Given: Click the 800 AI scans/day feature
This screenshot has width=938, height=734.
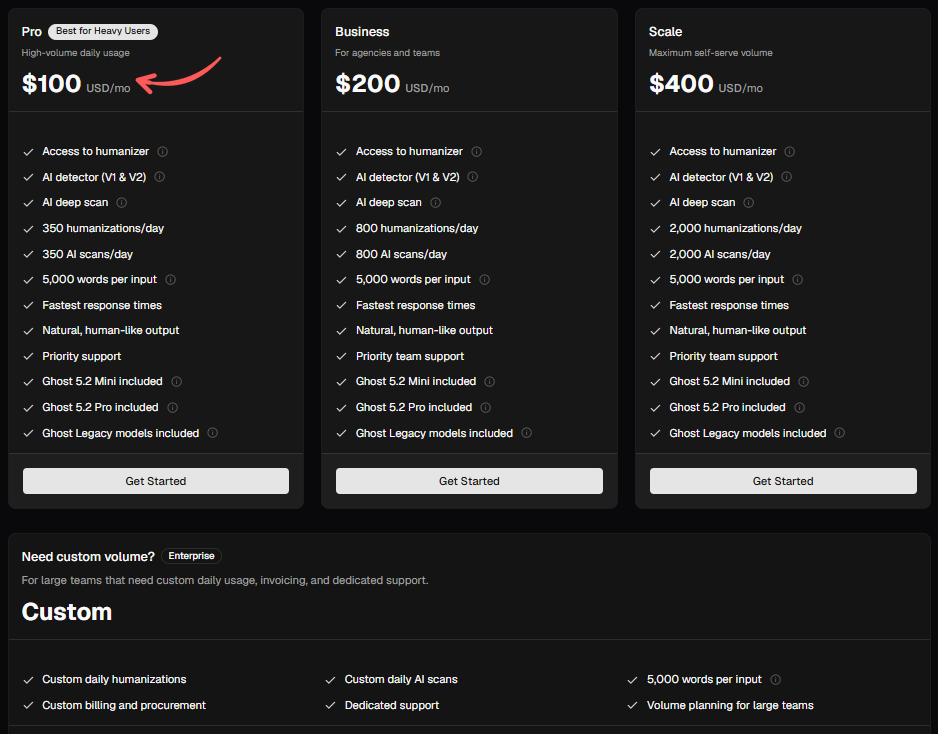Looking at the screenshot, I should (401, 254).
